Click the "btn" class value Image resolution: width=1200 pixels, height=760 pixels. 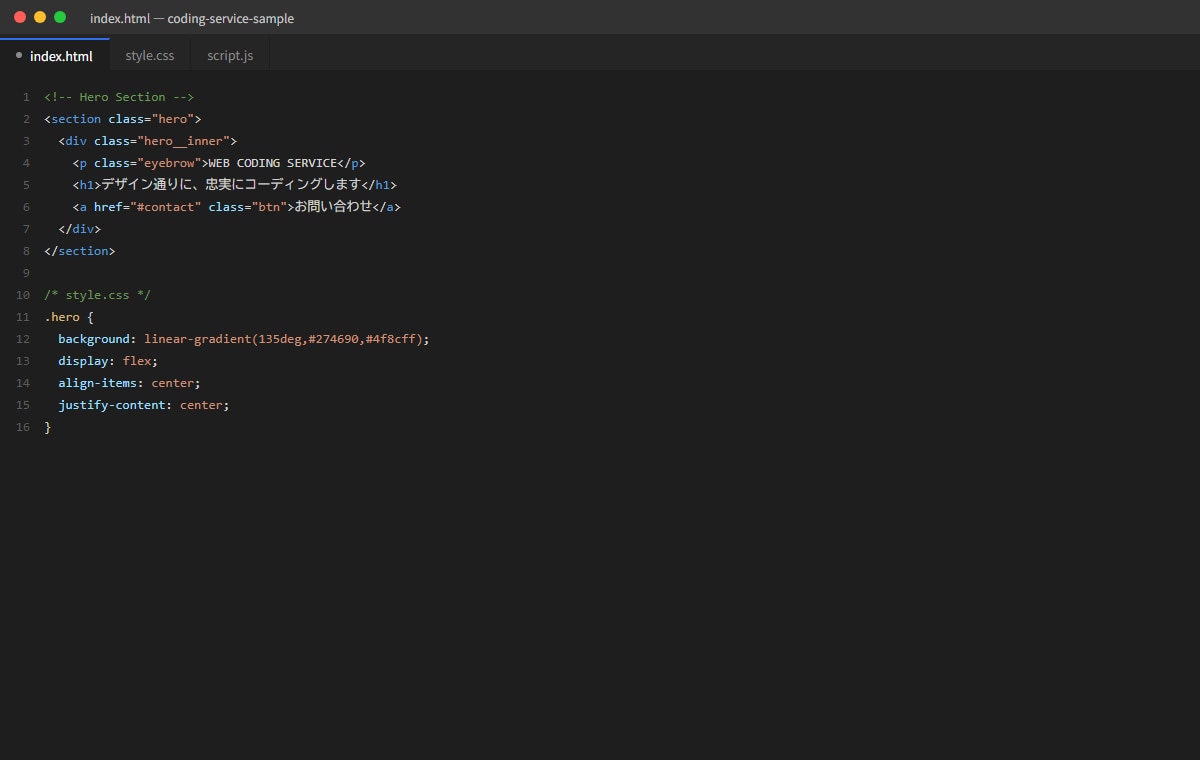coord(269,207)
